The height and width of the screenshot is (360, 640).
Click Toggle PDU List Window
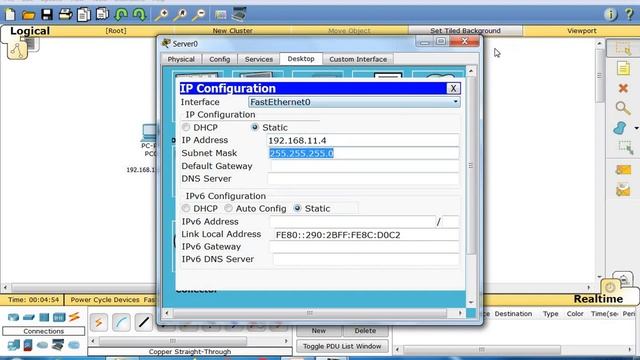(342, 346)
